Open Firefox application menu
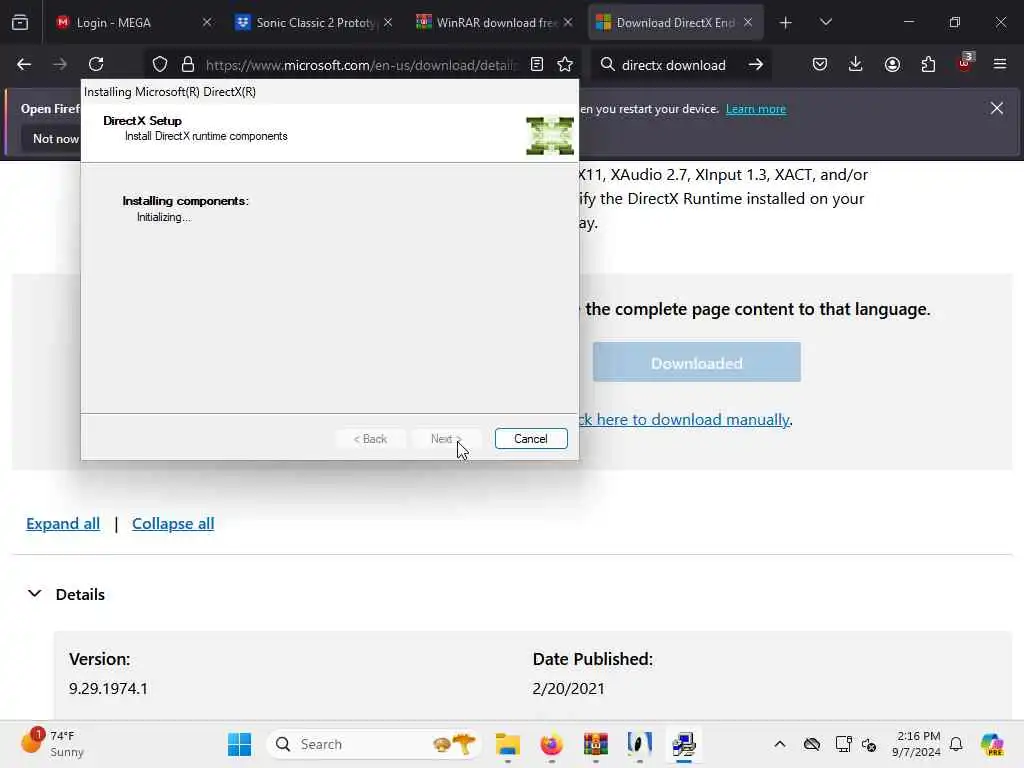This screenshot has width=1024, height=768. coord(1000,65)
